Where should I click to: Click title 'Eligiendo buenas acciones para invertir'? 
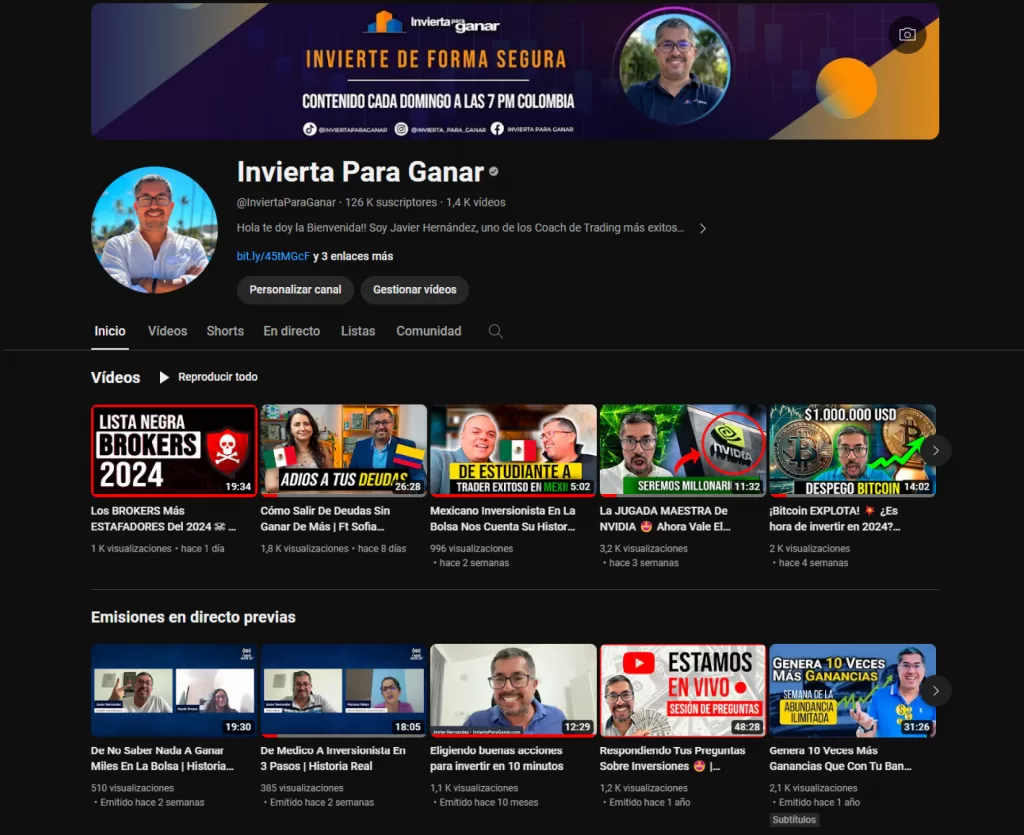(496, 759)
